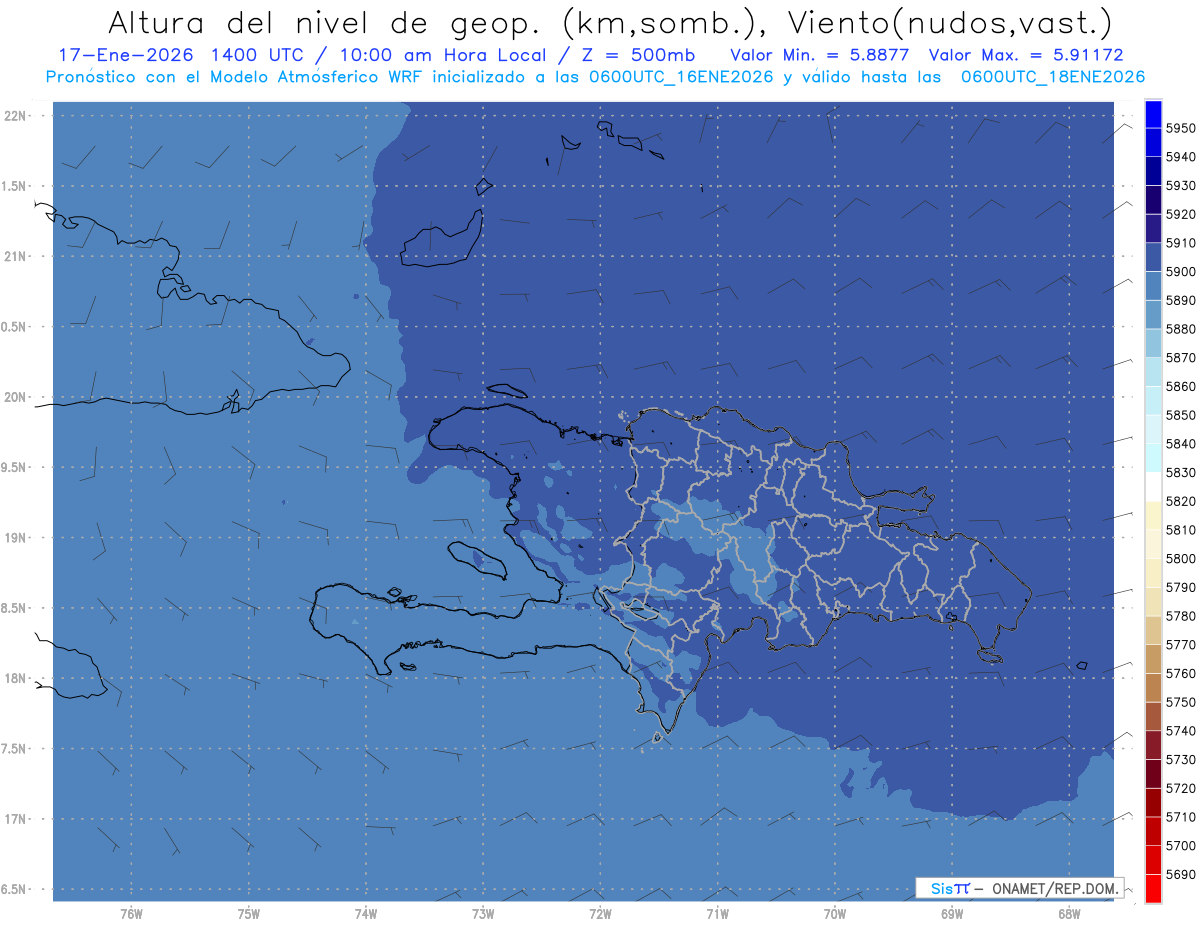Click the bottom red legend band below 5690
Screen dimensions: 1200x927
(x=1153, y=887)
